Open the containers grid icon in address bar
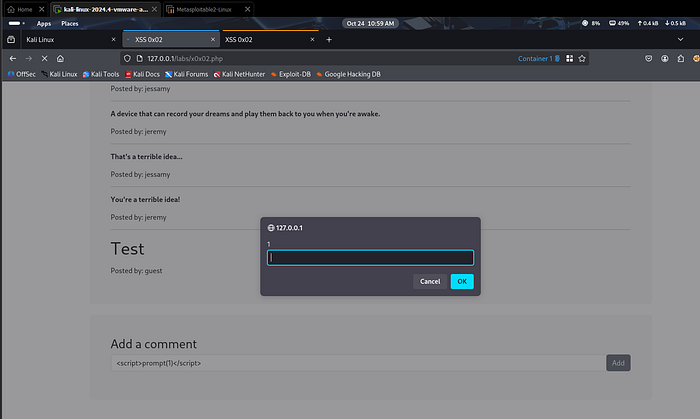The image size is (700, 419). 569,58
